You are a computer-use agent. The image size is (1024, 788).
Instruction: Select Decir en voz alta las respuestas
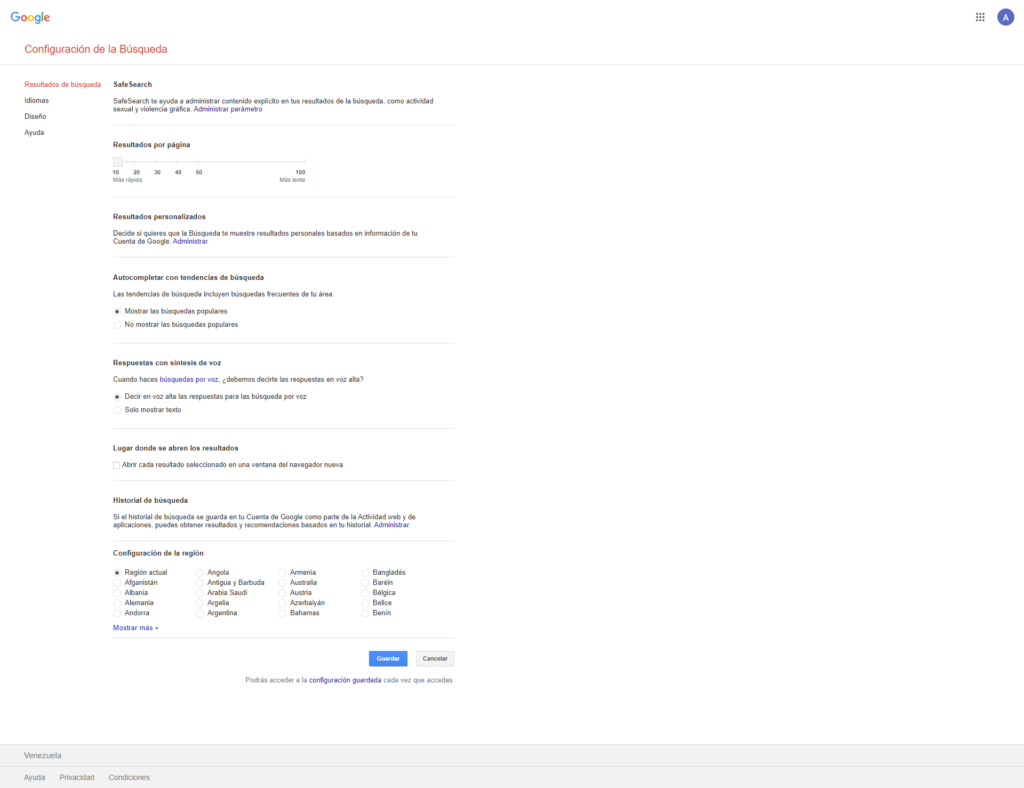click(117, 397)
